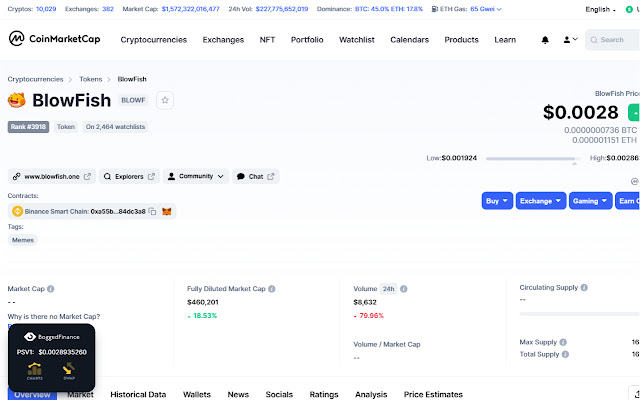
Task: Switch to the Overview tab
Action: (x=32, y=394)
